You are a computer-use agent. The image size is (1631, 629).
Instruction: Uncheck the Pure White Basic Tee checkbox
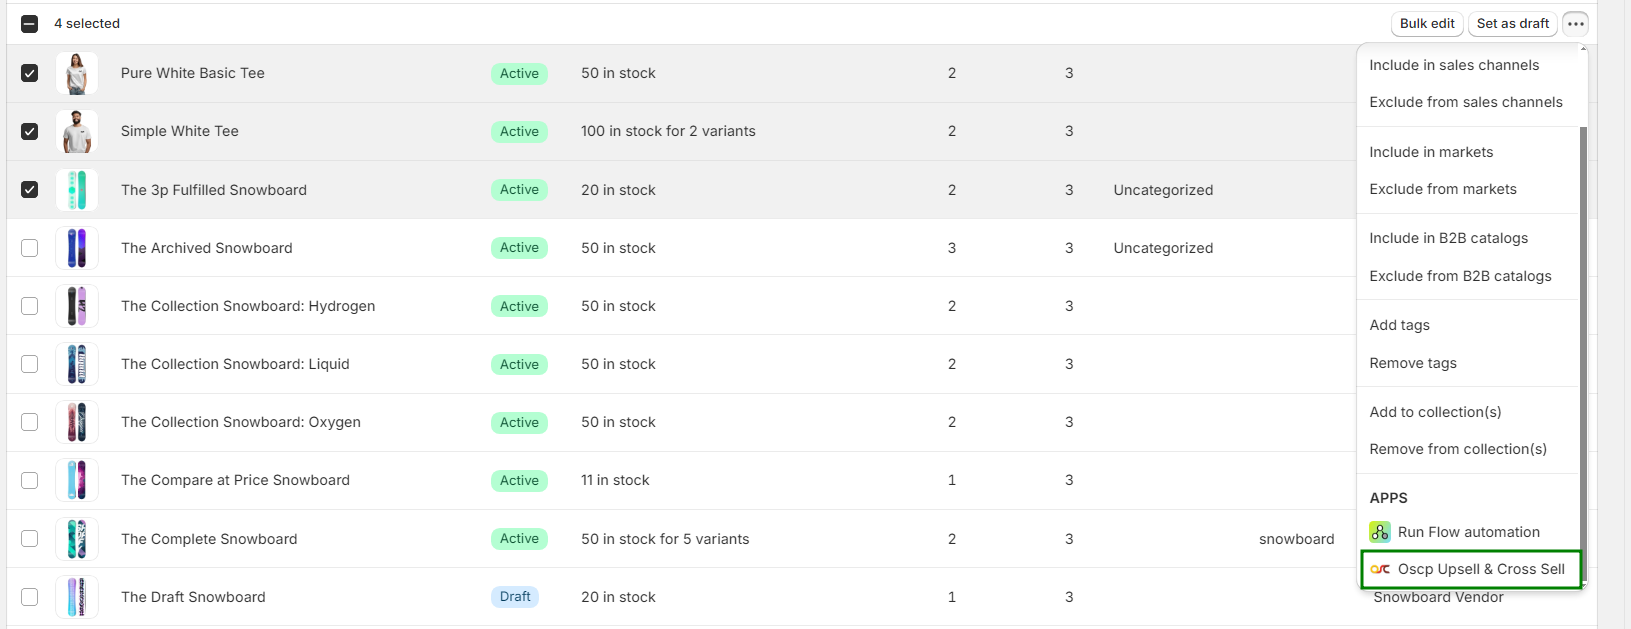click(30, 74)
